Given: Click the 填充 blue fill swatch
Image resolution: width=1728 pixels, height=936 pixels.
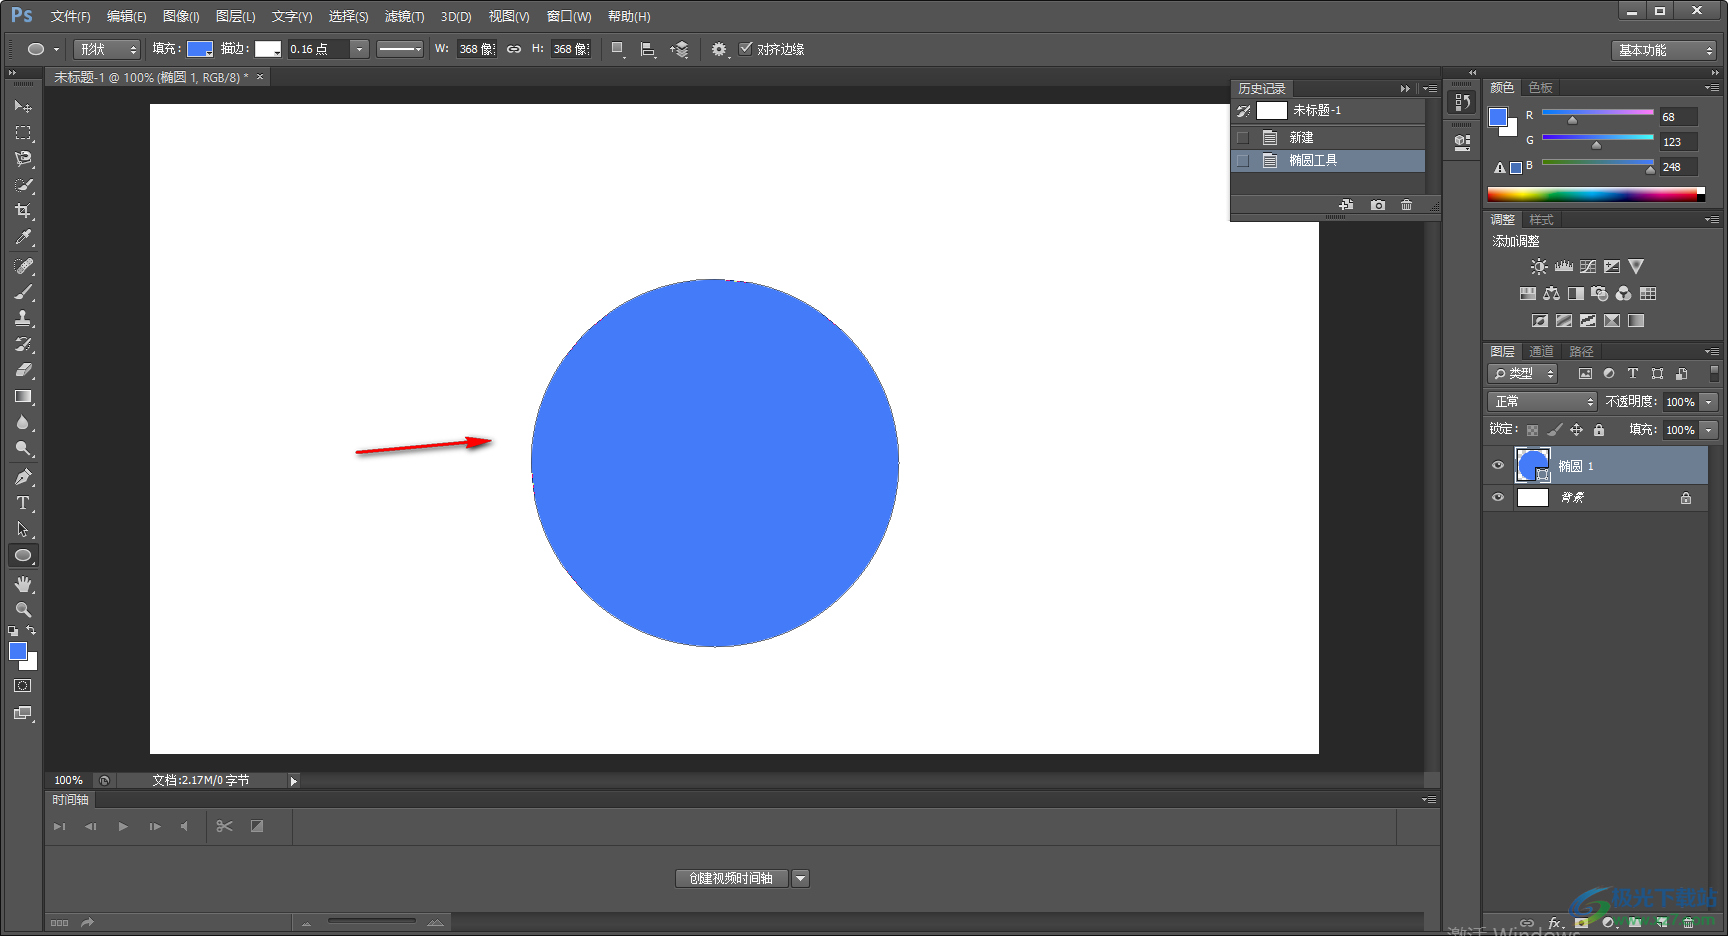Looking at the screenshot, I should (x=200, y=49).
